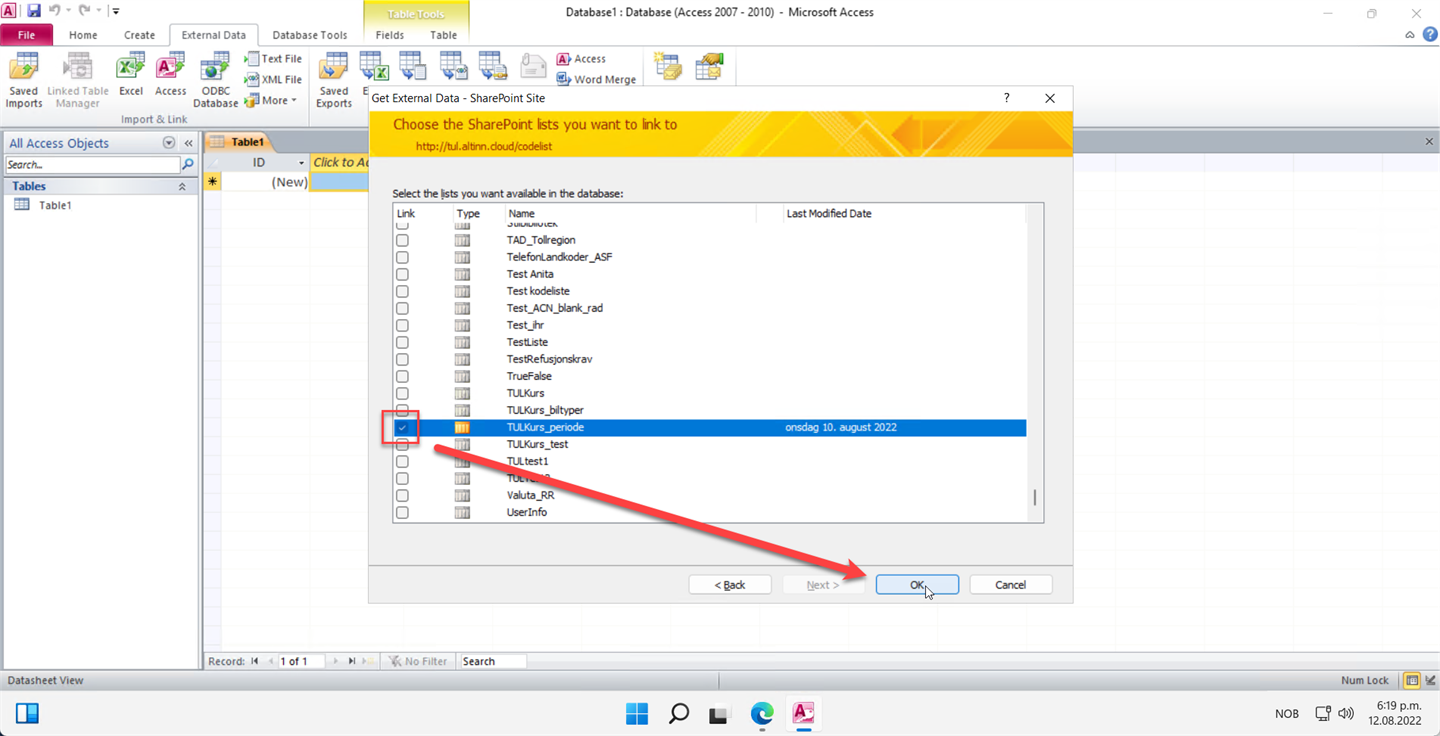The height and width of the screenshot is (736, 1440).
Task: Switch to the Fields tab
Action: (x=390, y=35)
